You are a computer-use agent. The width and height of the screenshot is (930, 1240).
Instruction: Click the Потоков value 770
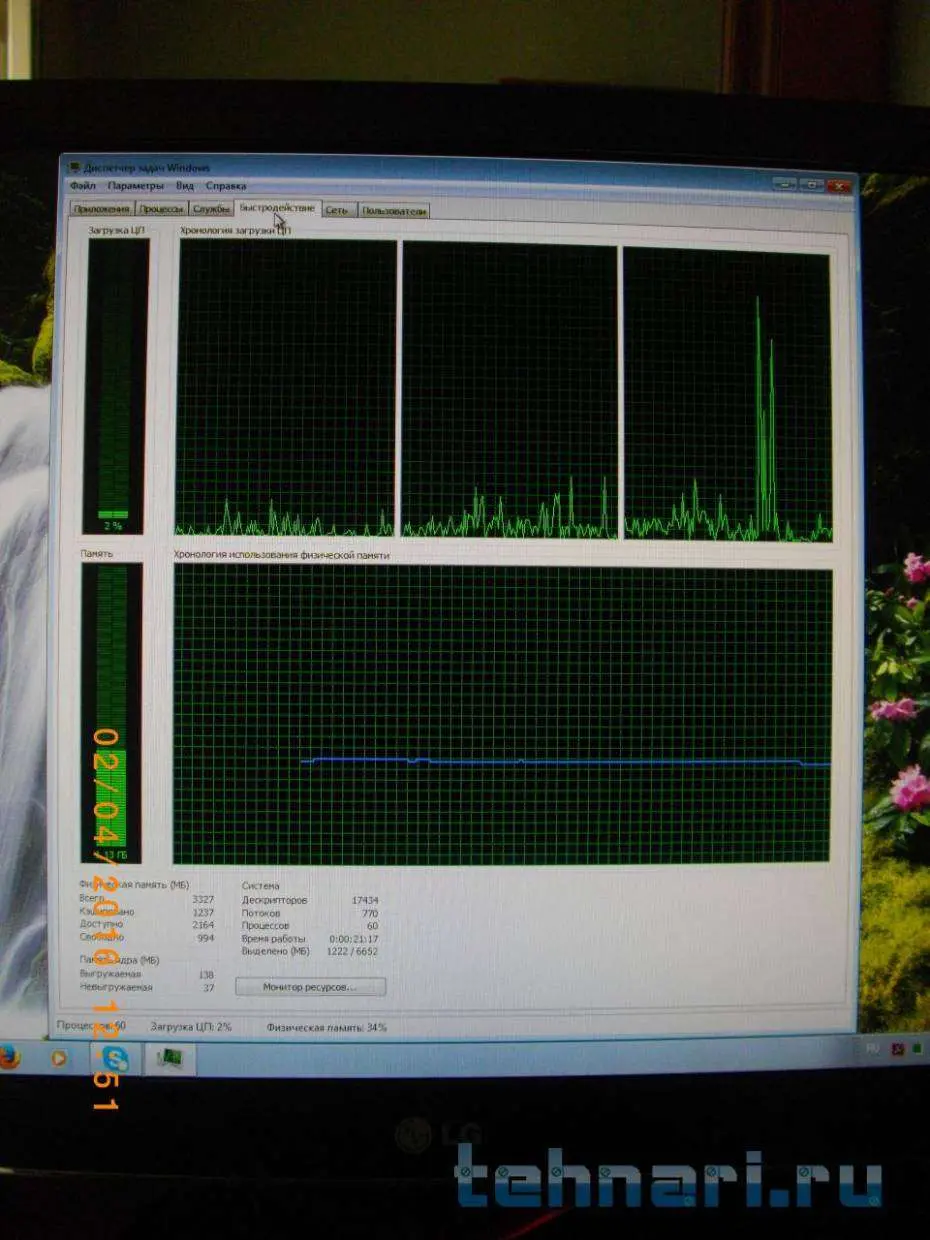tap(368, 913)
